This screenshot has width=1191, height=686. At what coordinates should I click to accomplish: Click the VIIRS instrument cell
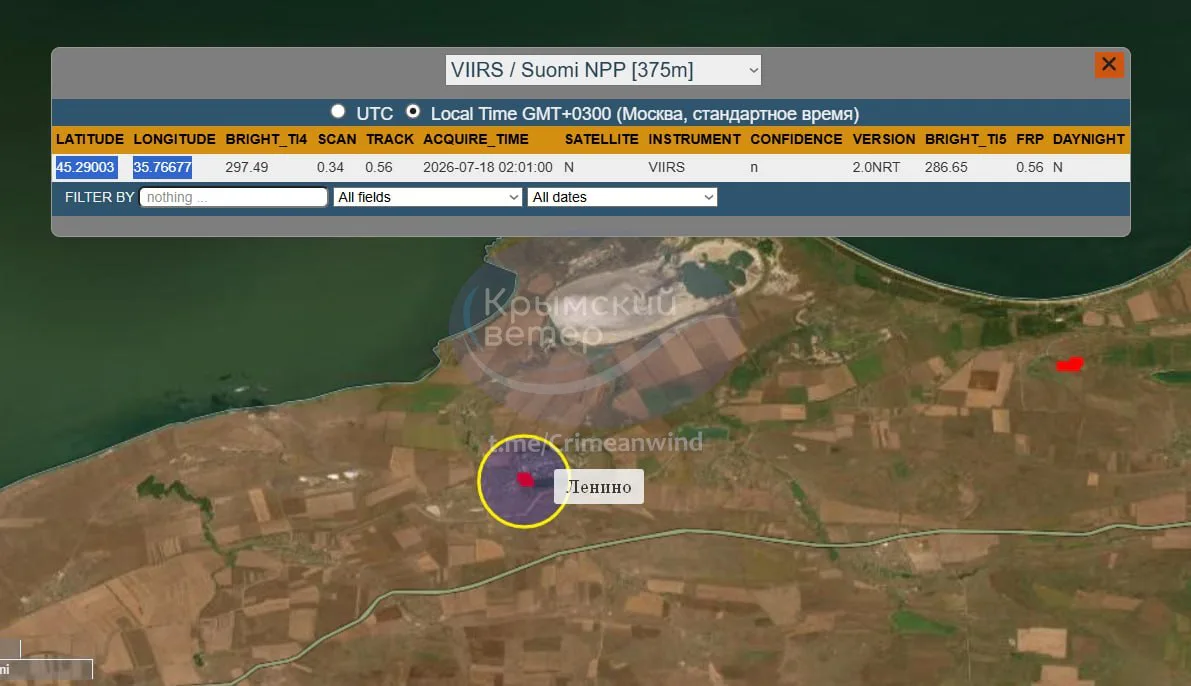pyautogui.click(x=666, y=167)
